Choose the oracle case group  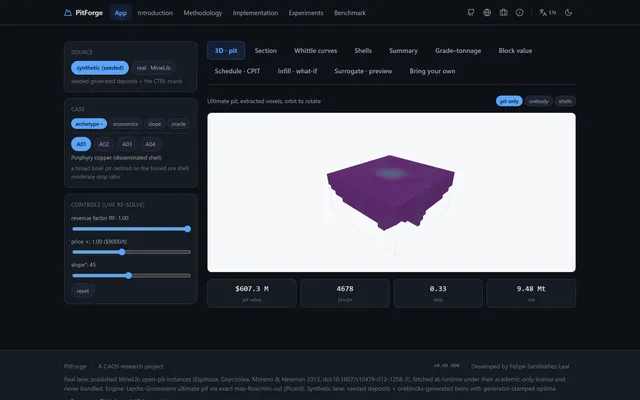click(178, 124)
